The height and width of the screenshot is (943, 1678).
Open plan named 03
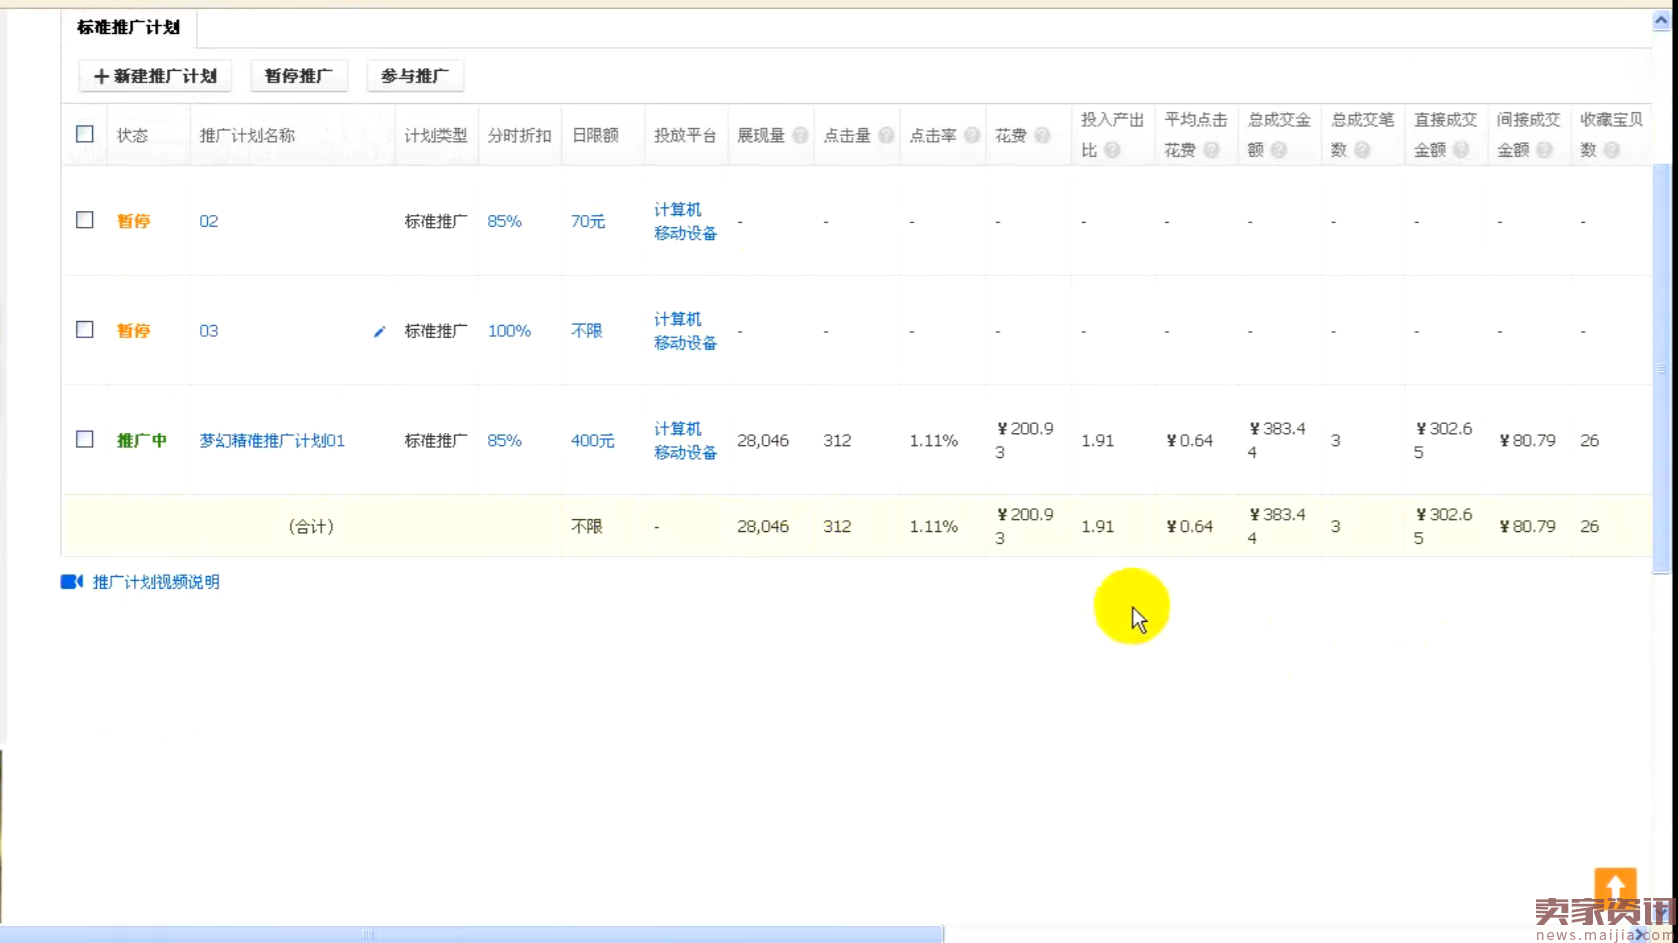coord(208,331)
